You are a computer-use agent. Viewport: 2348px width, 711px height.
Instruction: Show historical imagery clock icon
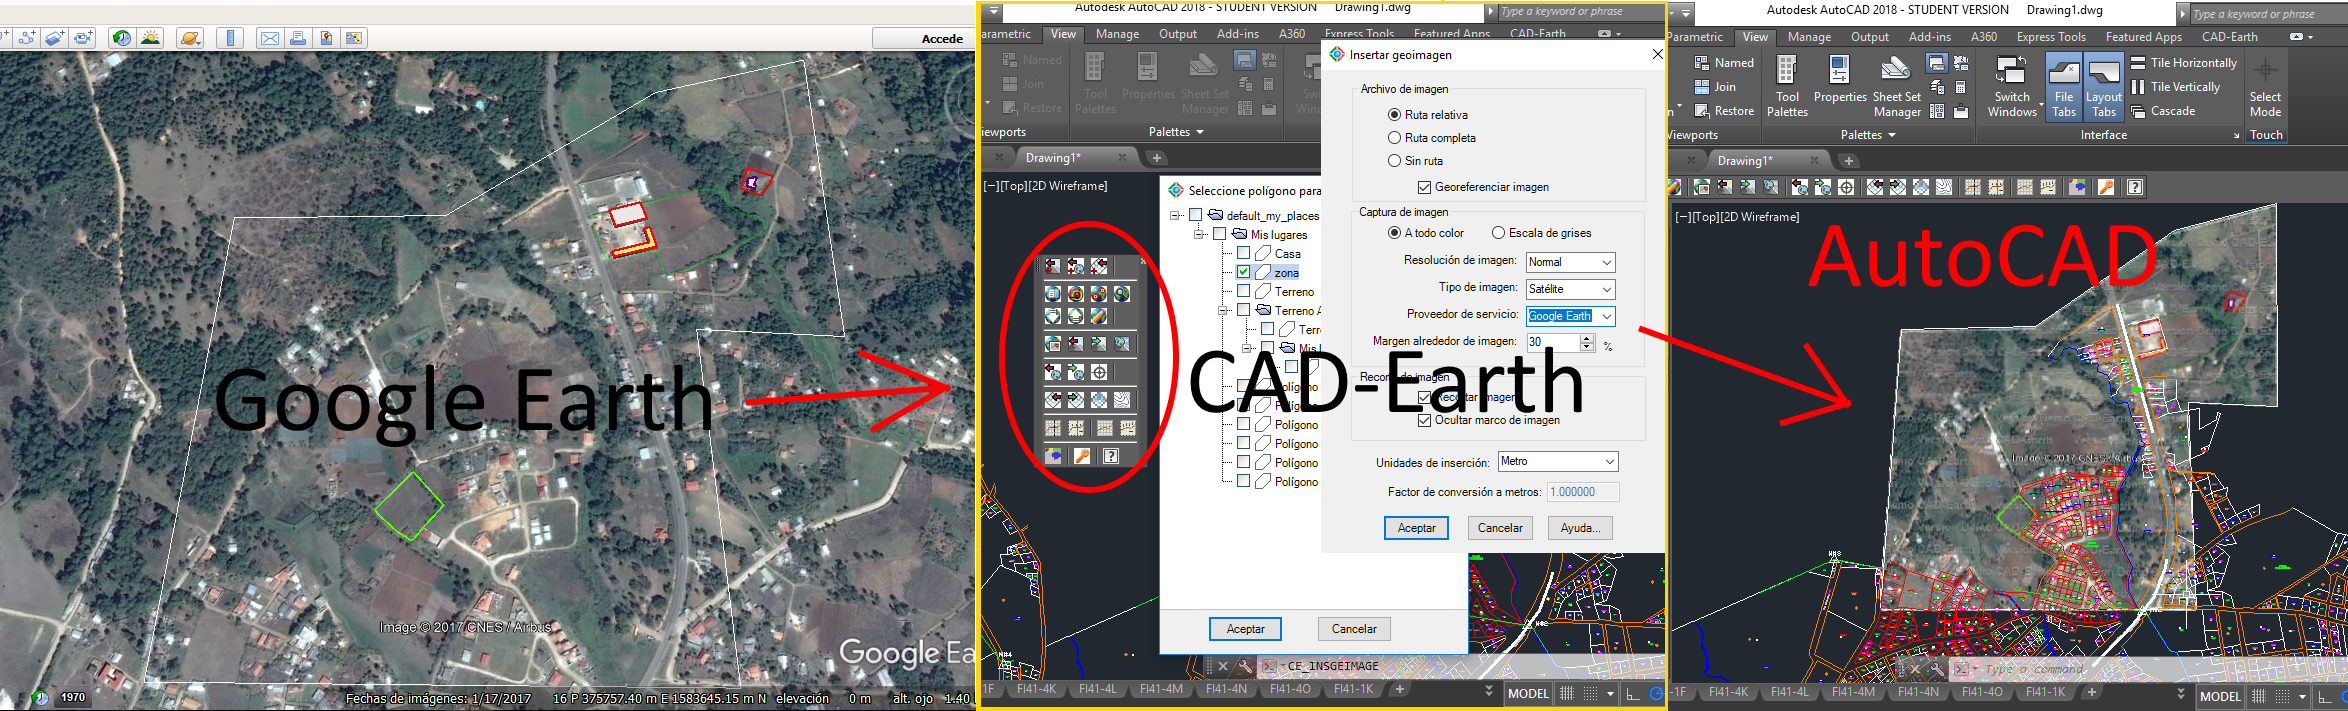(122, 38)
